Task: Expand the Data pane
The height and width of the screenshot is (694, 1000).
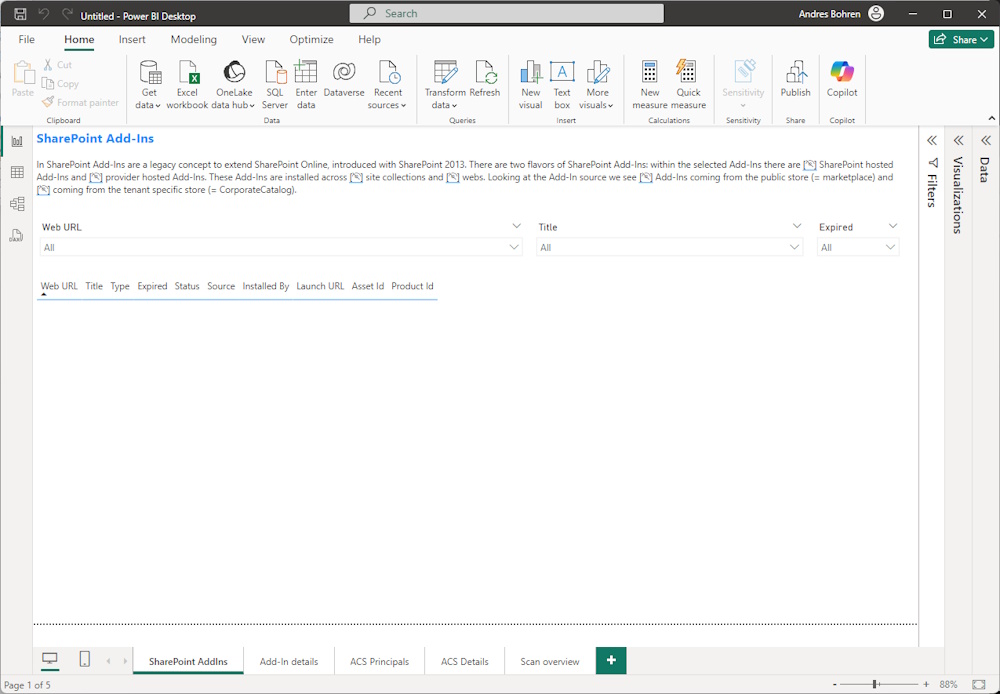Action: [986, 140]
